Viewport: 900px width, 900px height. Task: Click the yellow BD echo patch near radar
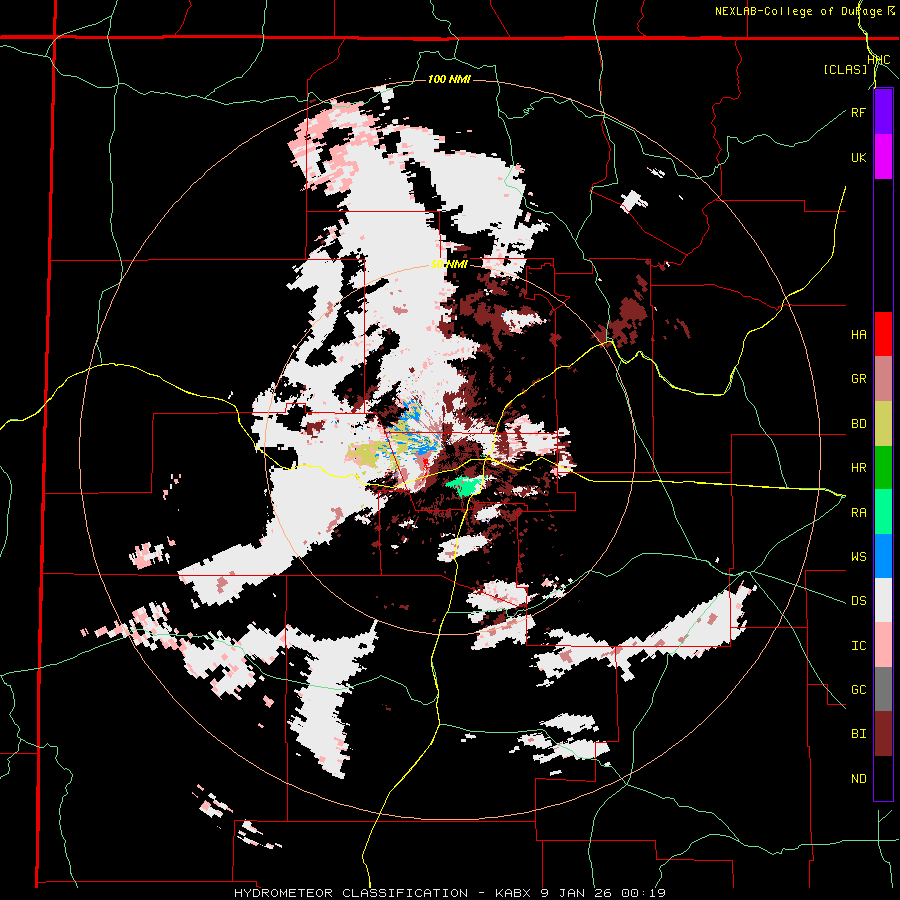[x=363, y=454]
